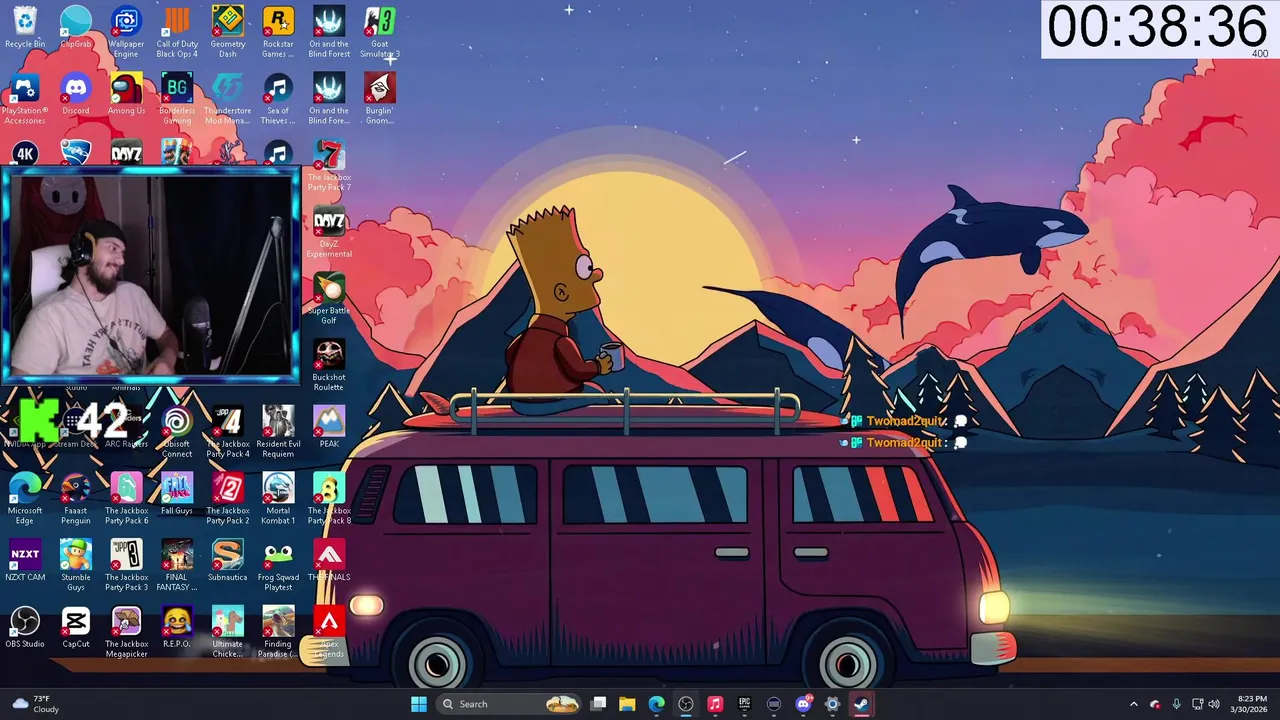Select The Jackbox Party Pack 4 icon
This screenshot has height=720, width=1280.
[227, 433]
